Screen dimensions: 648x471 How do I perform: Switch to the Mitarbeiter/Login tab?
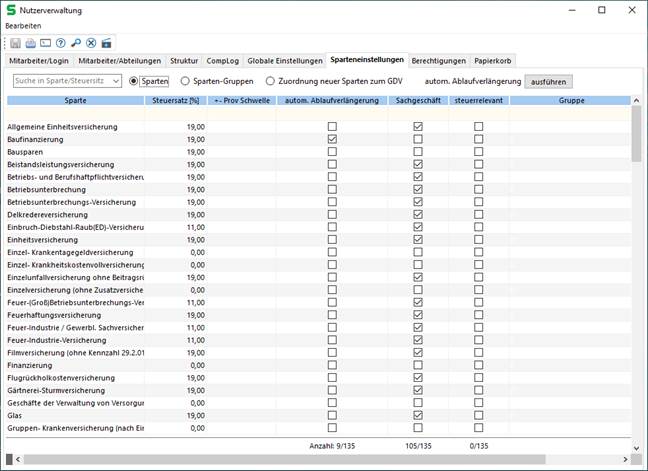(39, 60)
